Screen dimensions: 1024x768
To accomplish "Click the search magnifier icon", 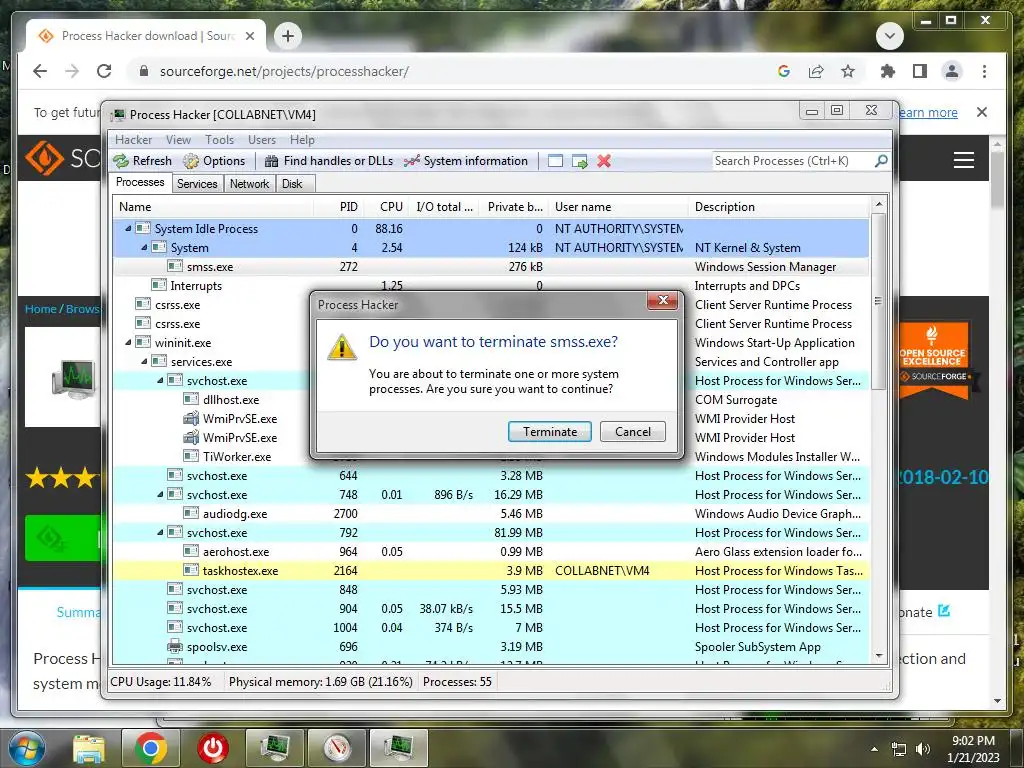I will tap(881, 160).
